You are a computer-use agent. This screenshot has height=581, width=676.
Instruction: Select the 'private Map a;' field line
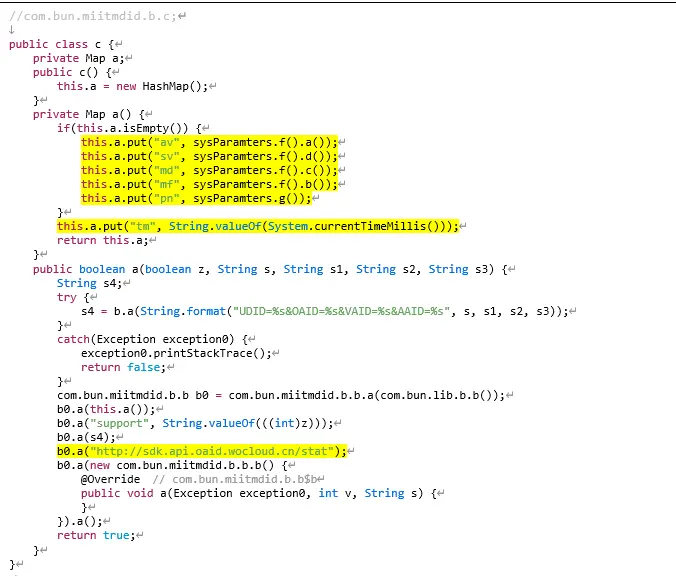76,59
